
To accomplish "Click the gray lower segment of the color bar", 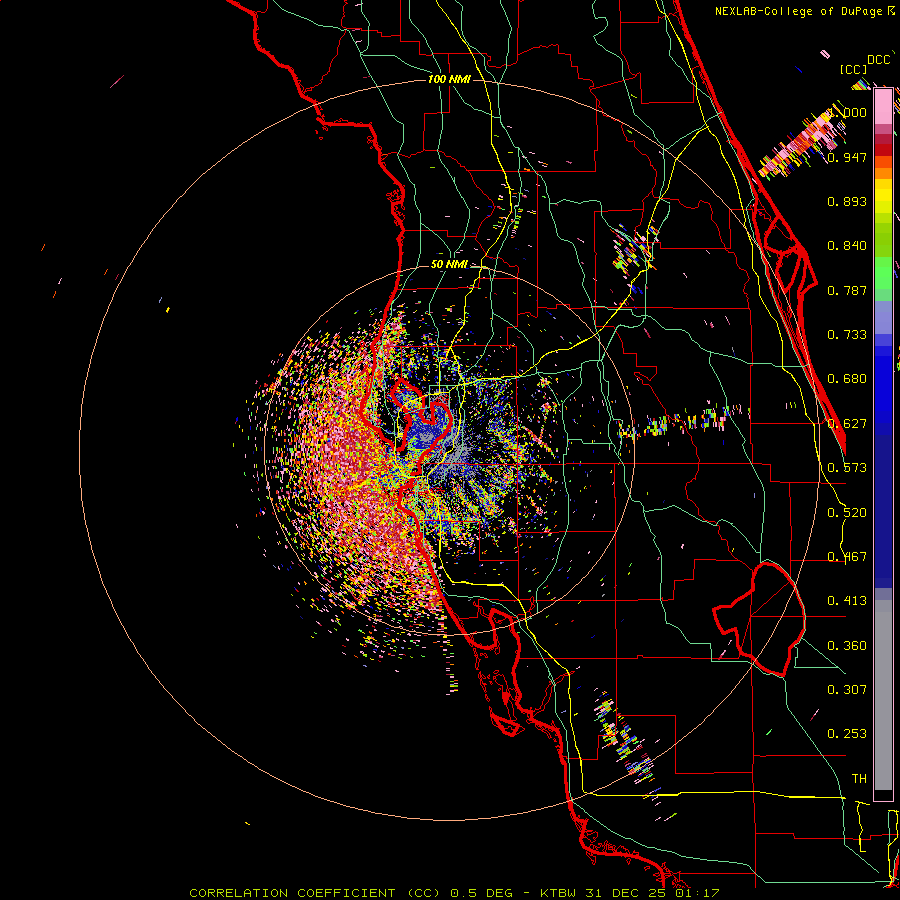I will tap(883, 695).
